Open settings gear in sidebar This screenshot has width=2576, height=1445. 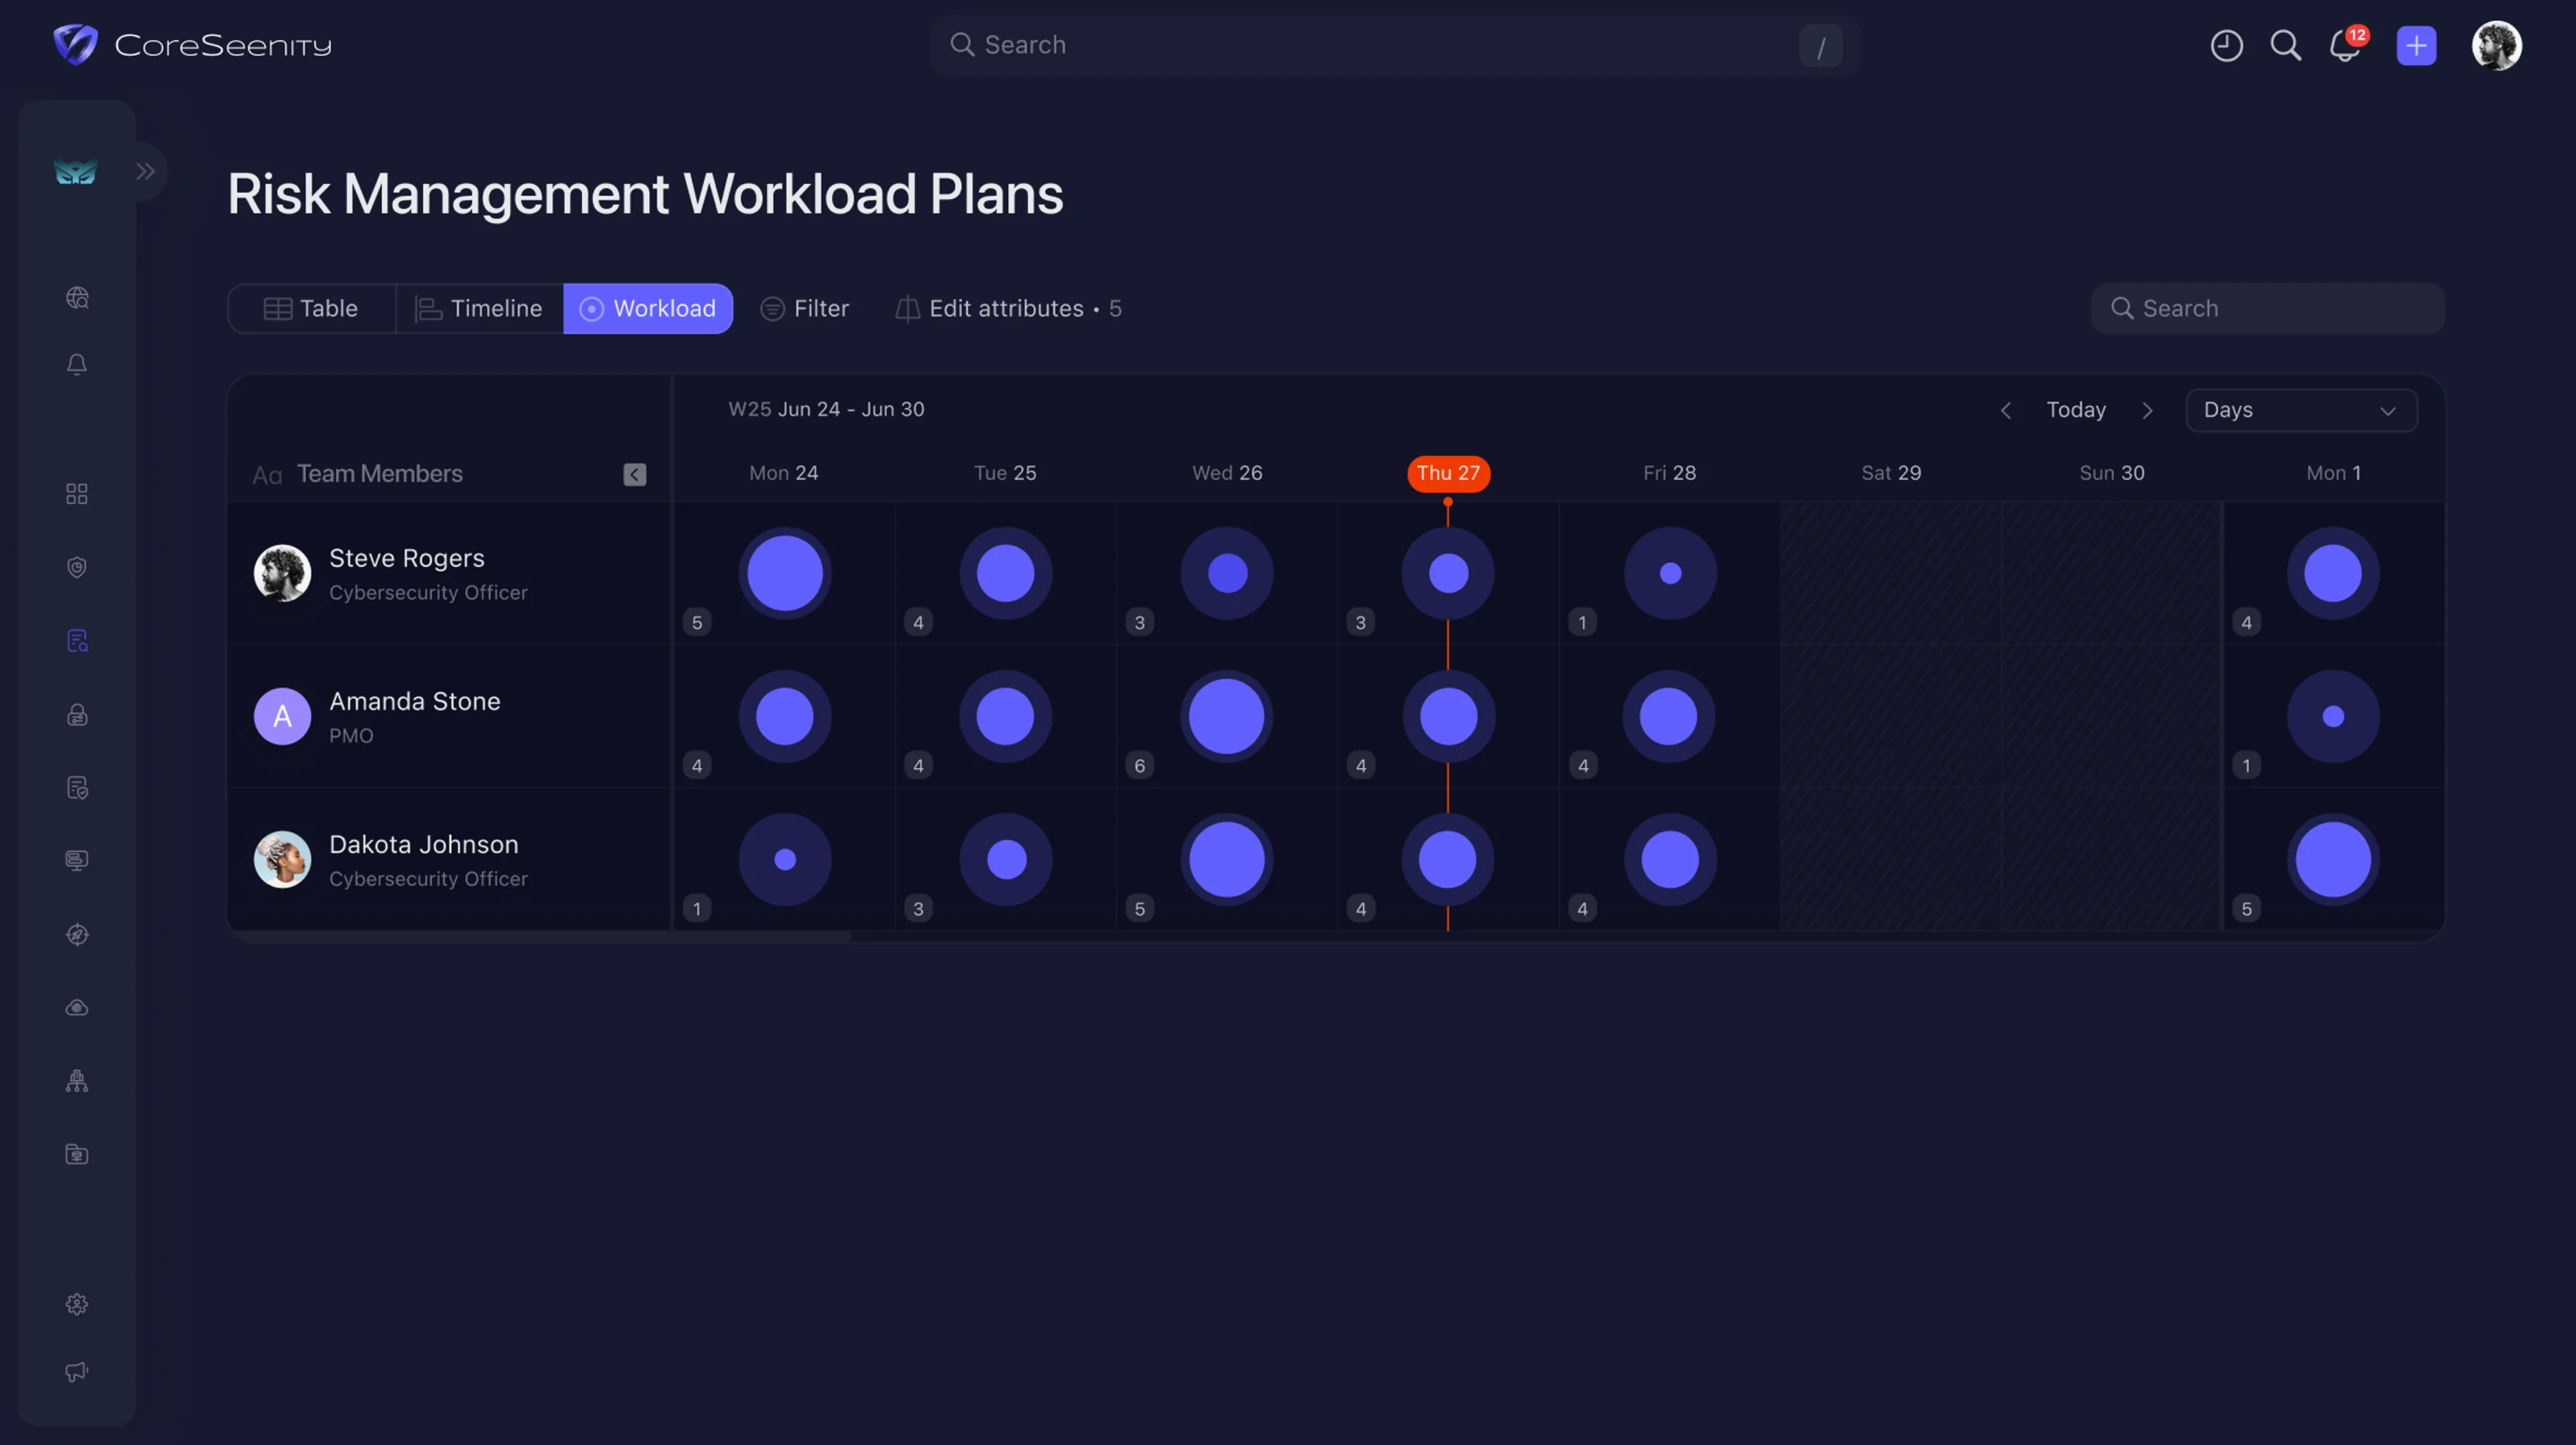pos(77,1304)
